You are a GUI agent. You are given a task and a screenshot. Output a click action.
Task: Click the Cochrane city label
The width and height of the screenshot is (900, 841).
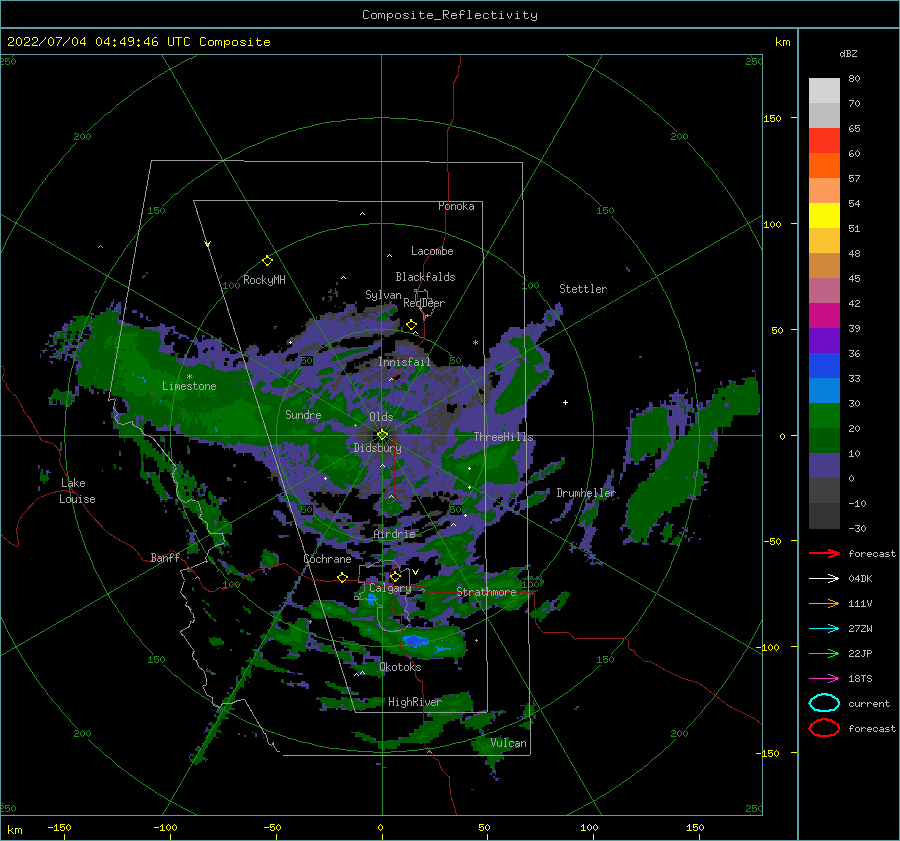[327, 559]
